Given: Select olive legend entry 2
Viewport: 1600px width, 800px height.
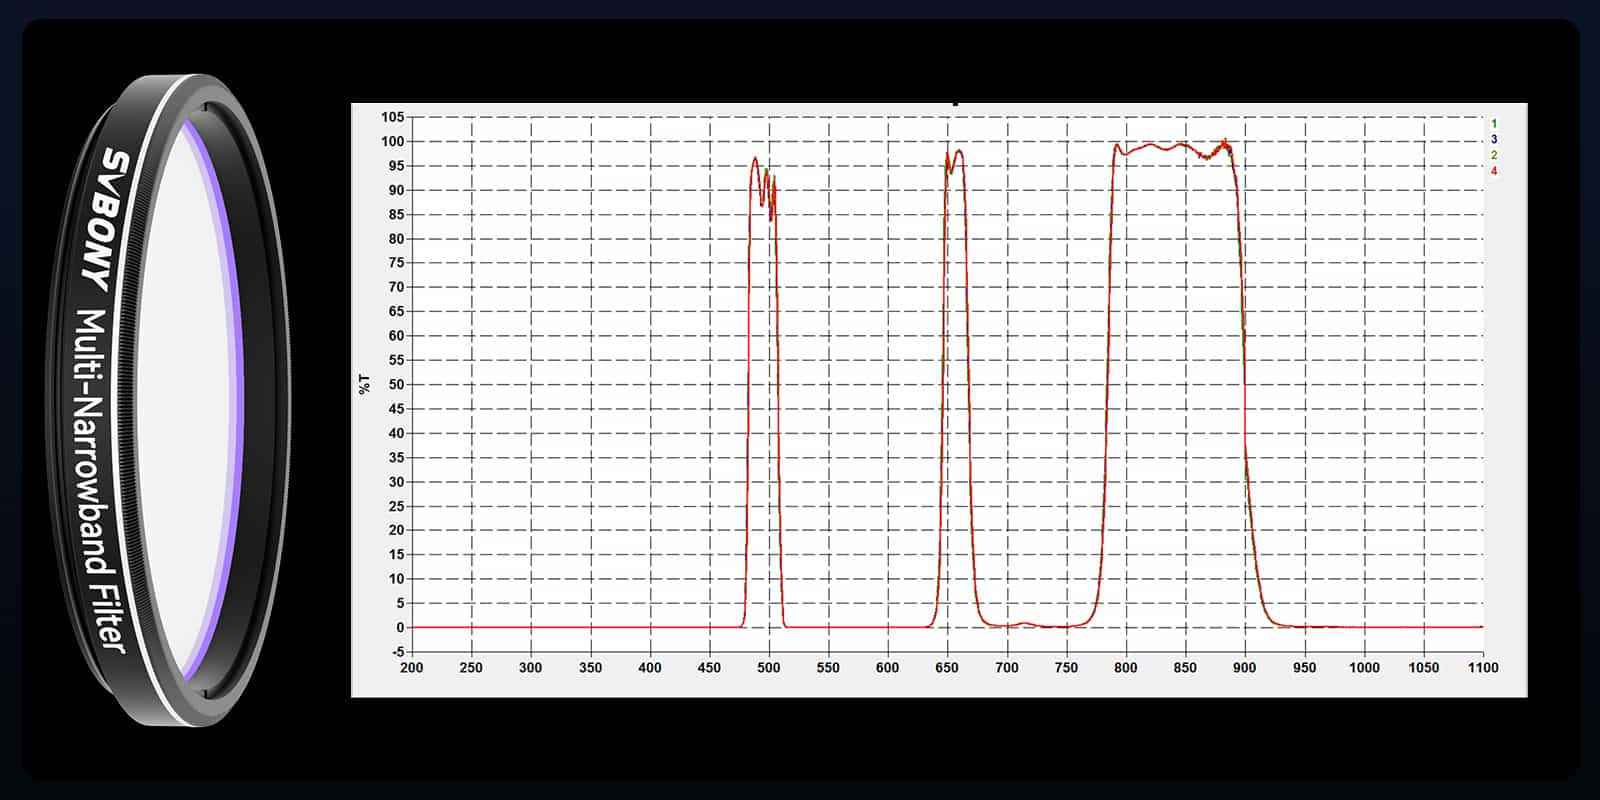Looking at the screenshot, I should [x=1494, y=155].
